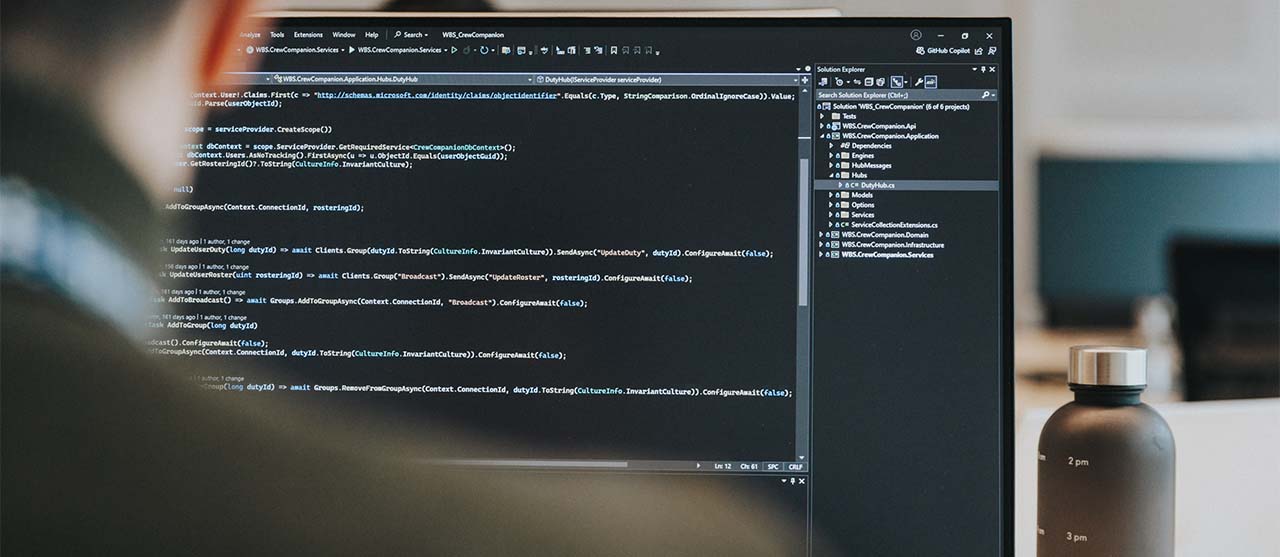Pin the Solution Explorer panel

coord(982,69)
